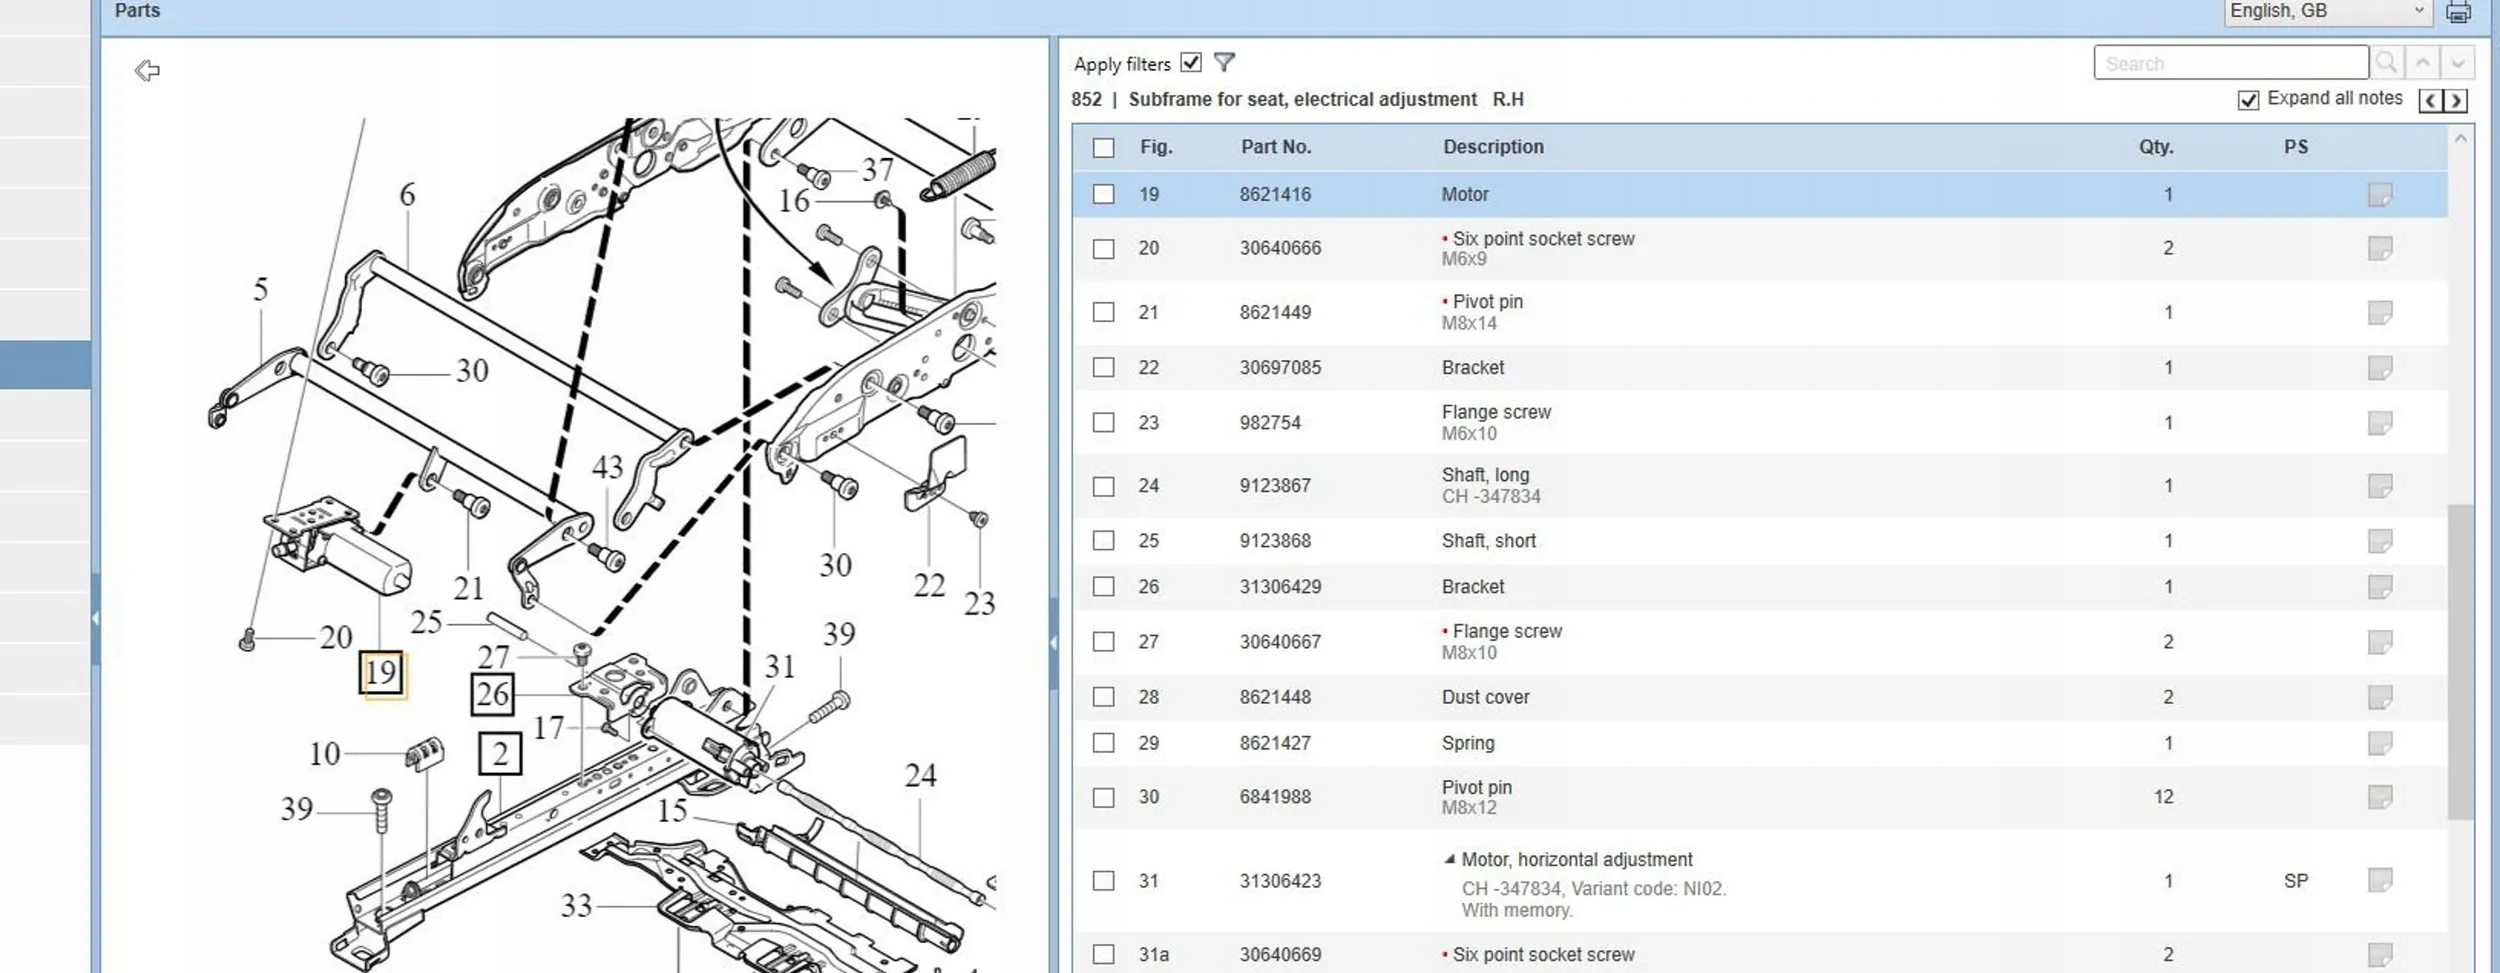Check the box for Fig. 30 Pivot pin
Viewport: 2500px width, 973px height.
[1103, 797]
